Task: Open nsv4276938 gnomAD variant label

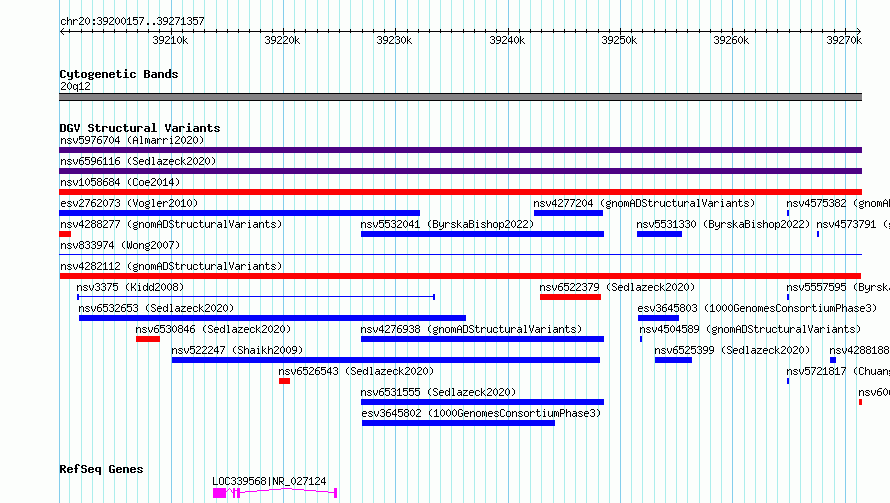Action: (471, 329)
